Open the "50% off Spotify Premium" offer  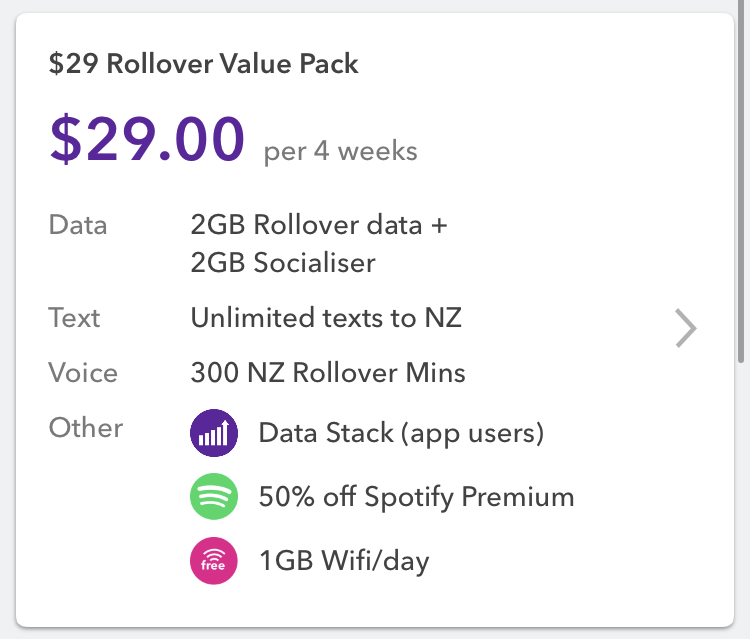pos(416,497)
